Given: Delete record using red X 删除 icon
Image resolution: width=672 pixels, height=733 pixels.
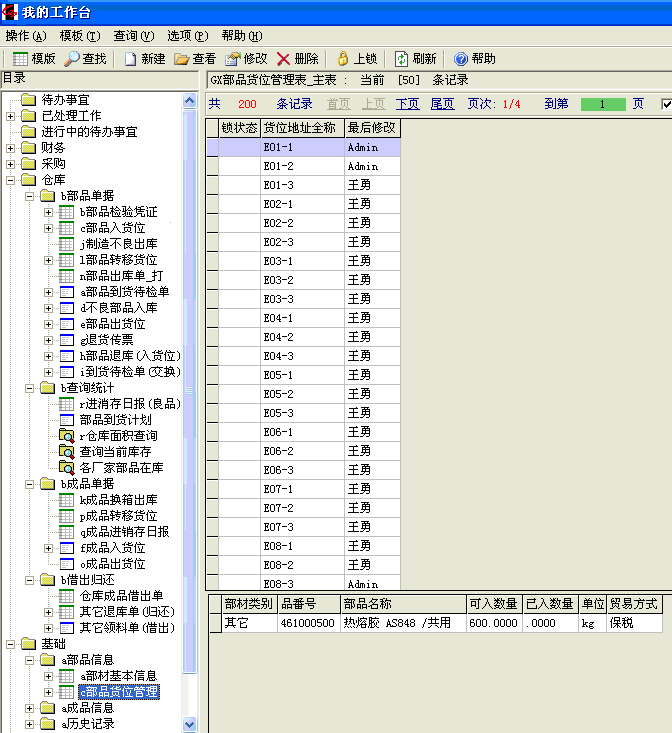Looking at the screenshot, I should point(284,59).
